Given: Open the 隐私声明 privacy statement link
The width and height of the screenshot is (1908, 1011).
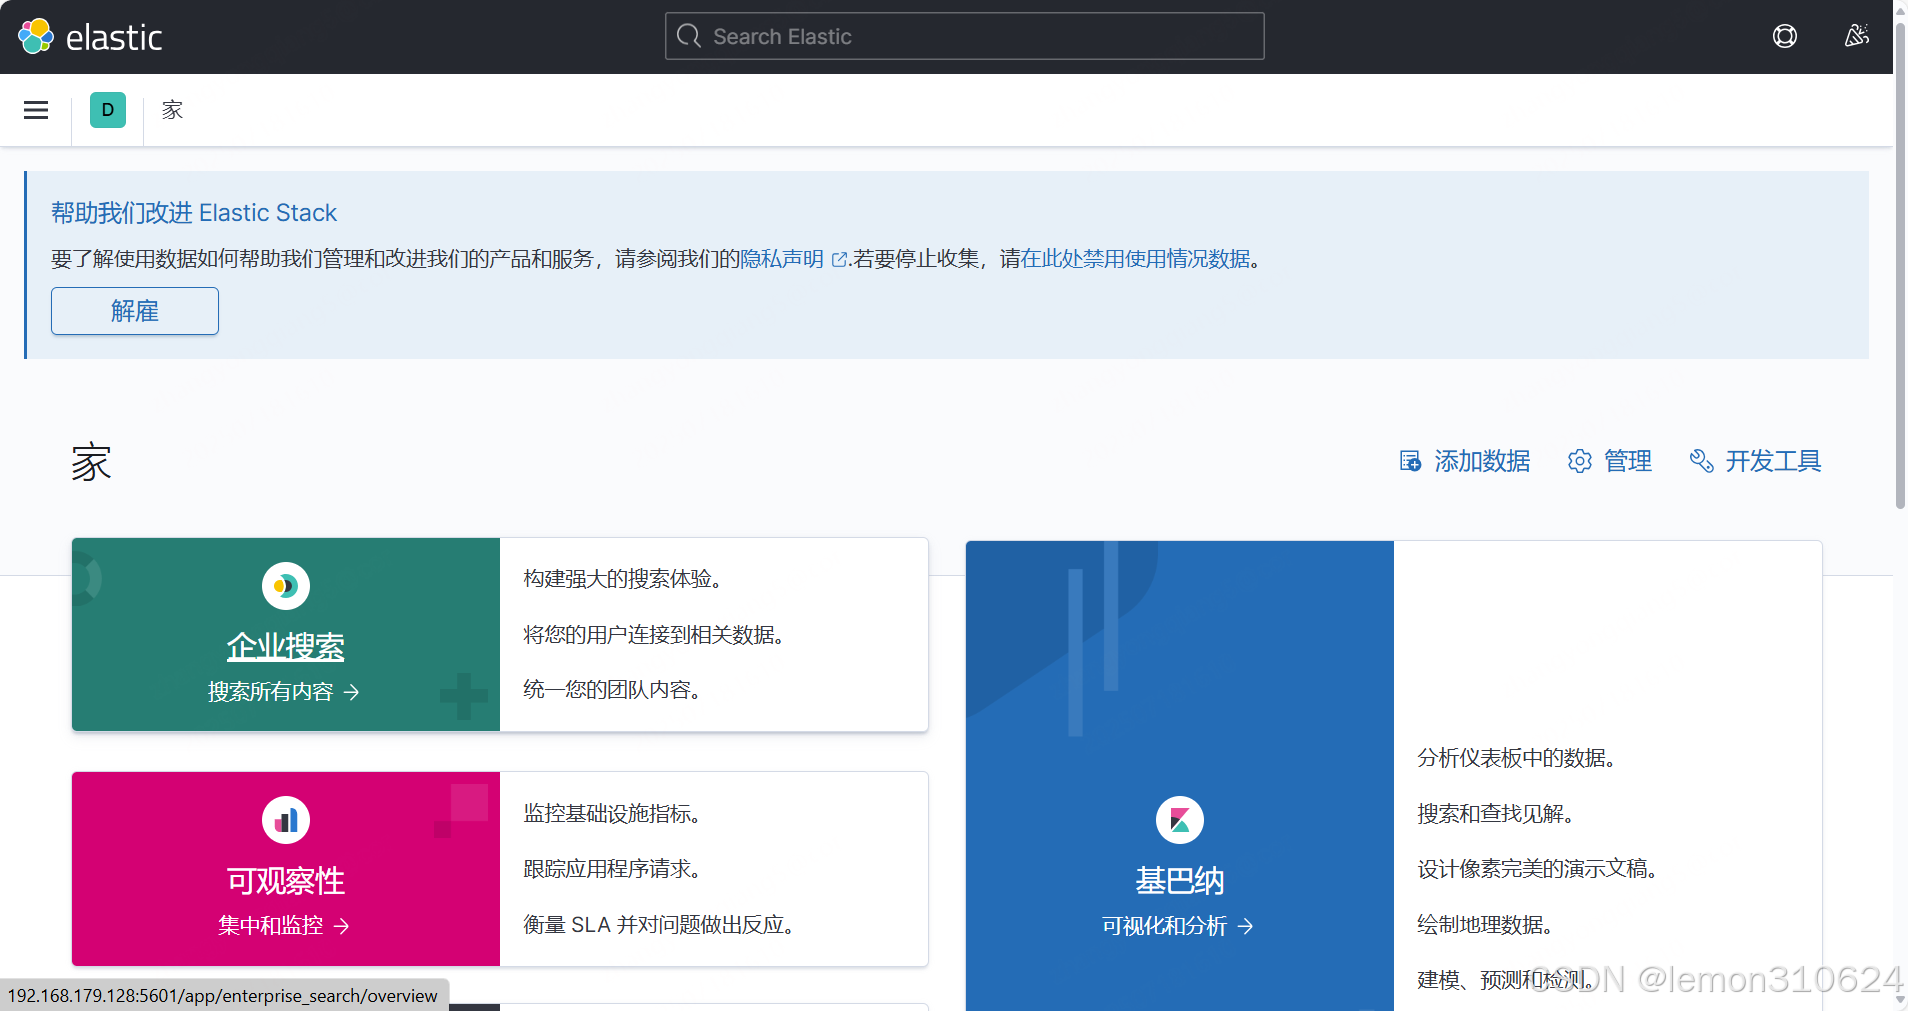Looking at the screenshot, I should pyautogui.click(x=782, y=259).
